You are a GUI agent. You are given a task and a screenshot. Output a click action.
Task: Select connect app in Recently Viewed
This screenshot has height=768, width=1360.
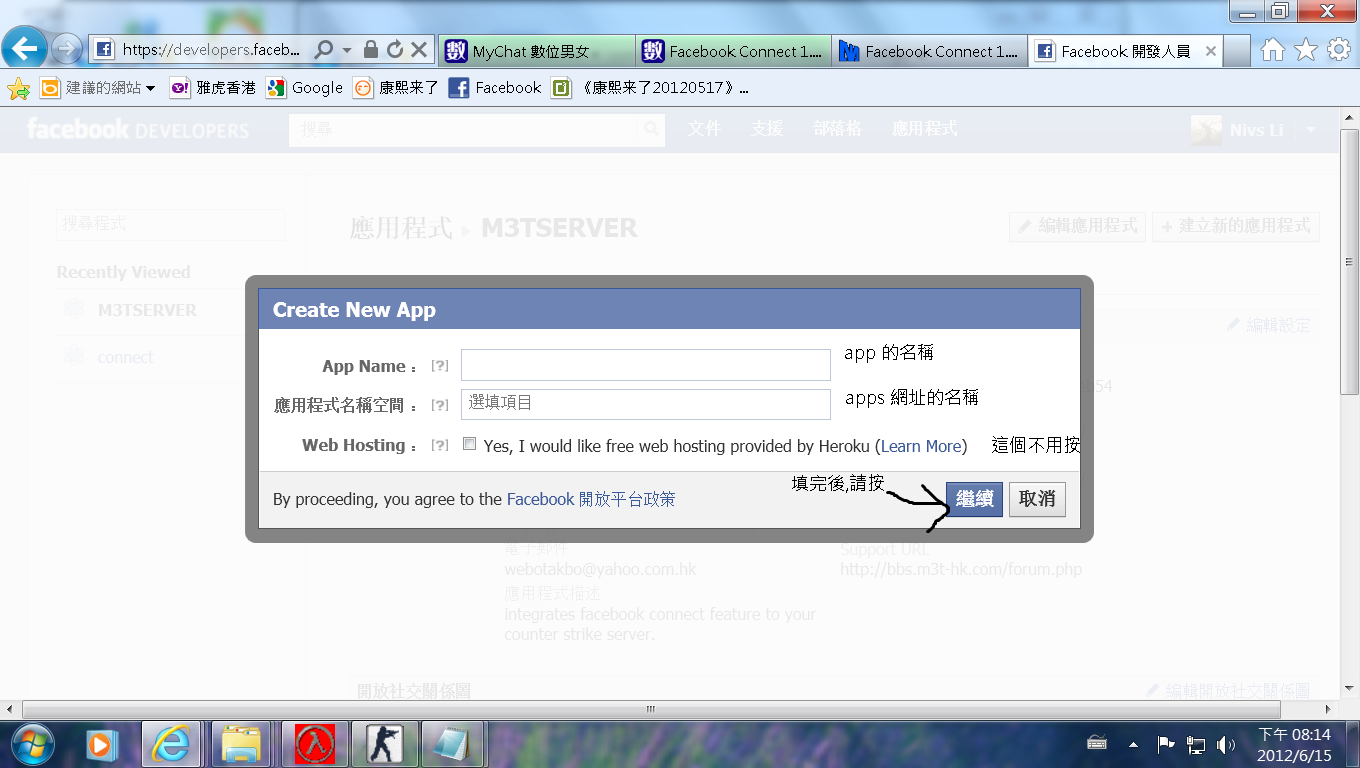point(125,357)
